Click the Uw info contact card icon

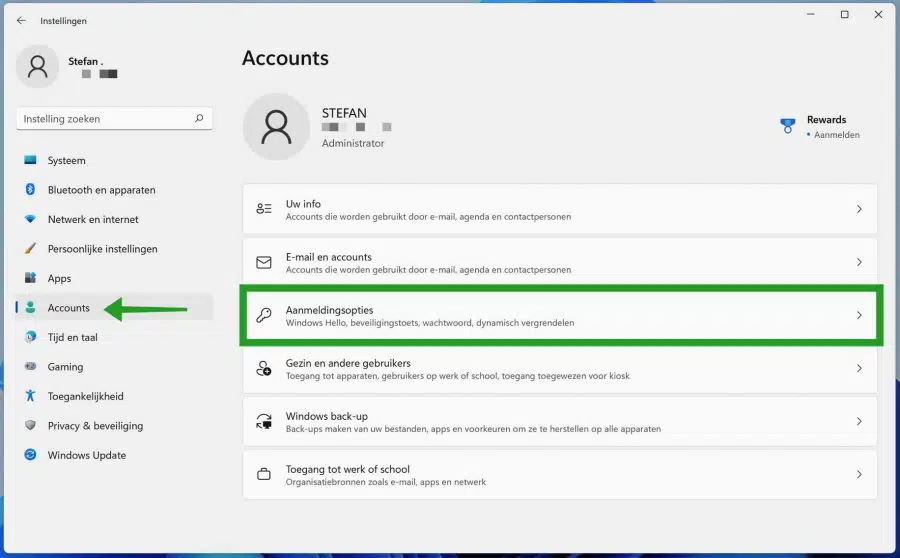click(x=263, y=208)
